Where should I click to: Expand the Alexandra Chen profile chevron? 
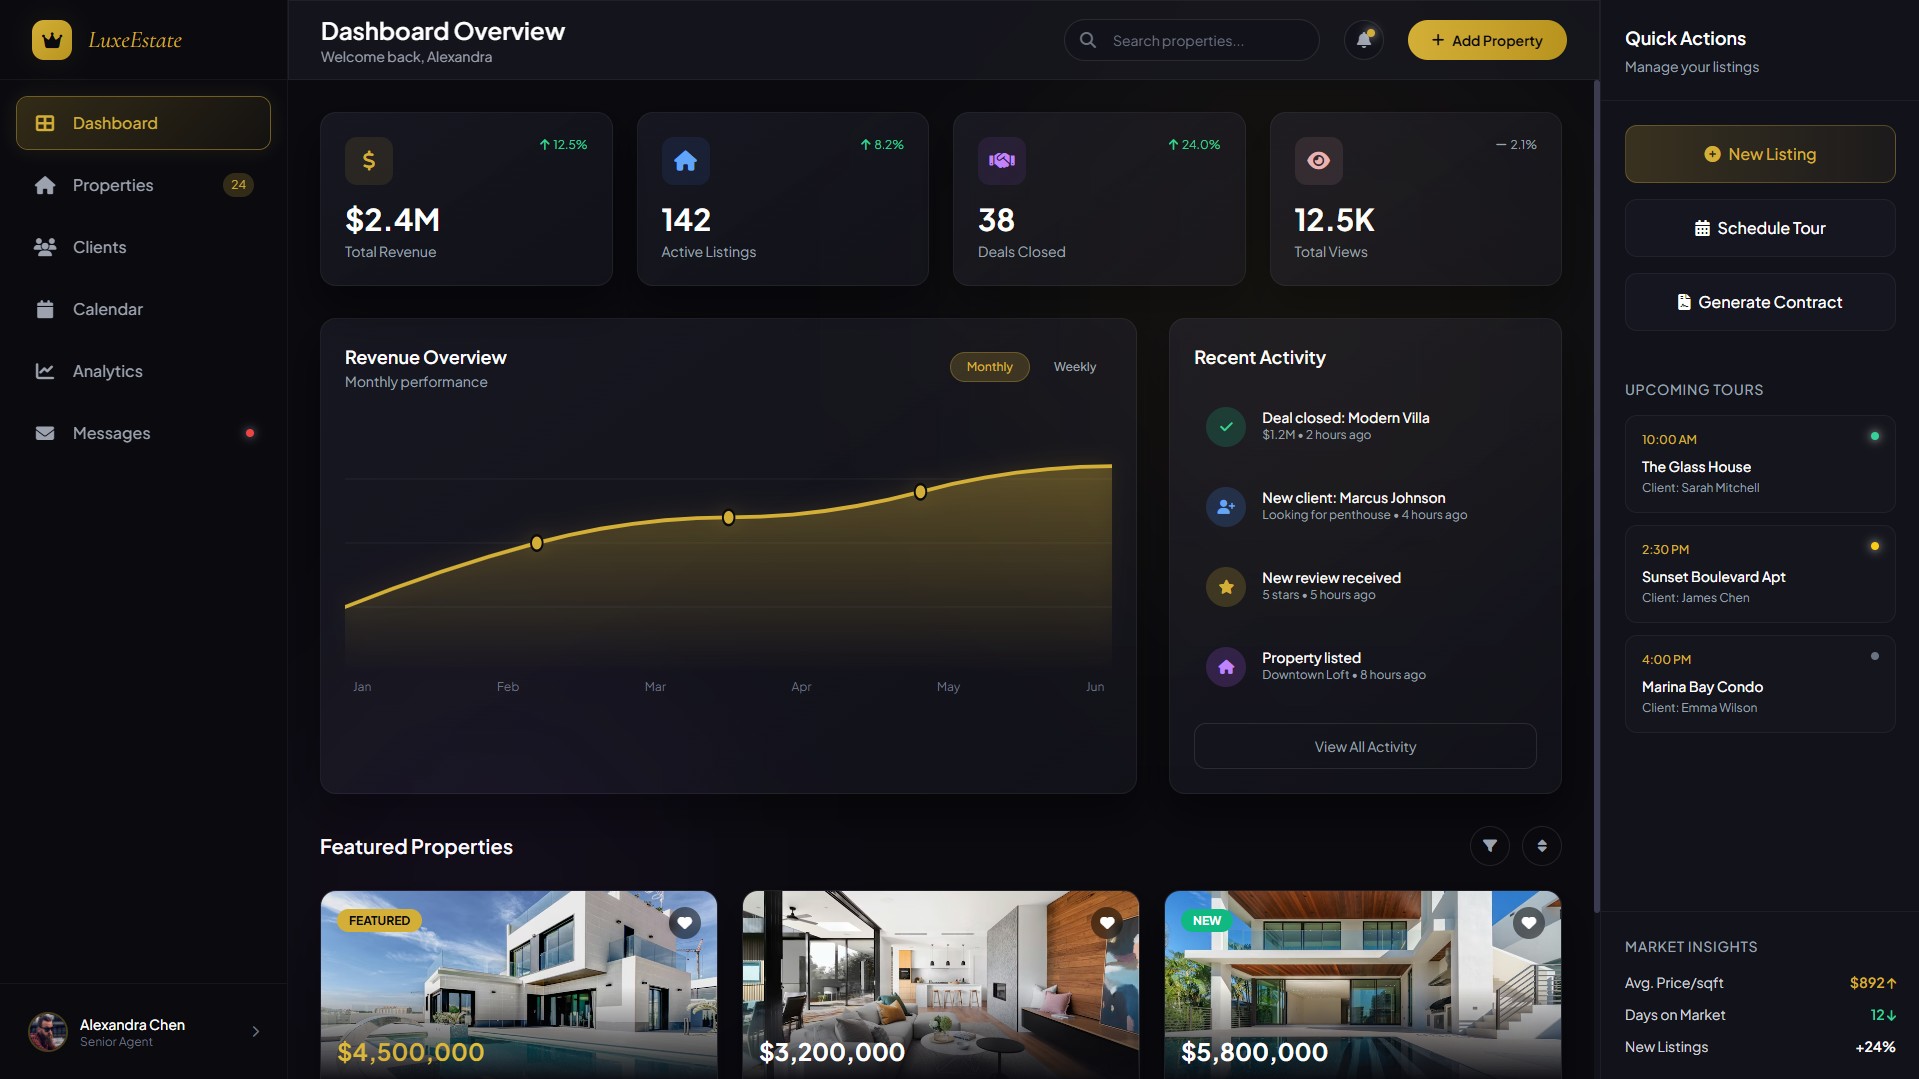[256, 1031]
